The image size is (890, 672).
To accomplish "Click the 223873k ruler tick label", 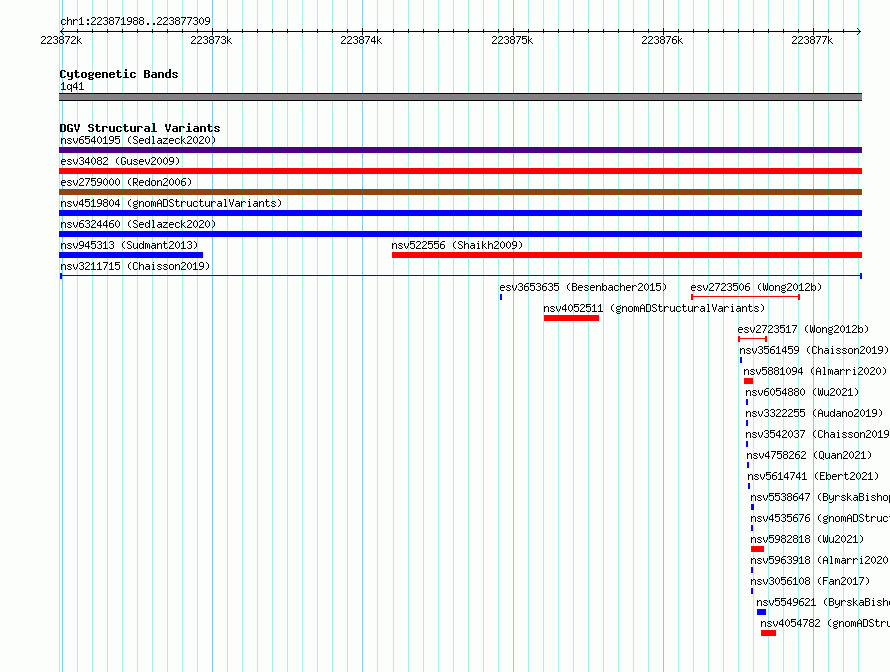I will [211, 40].
